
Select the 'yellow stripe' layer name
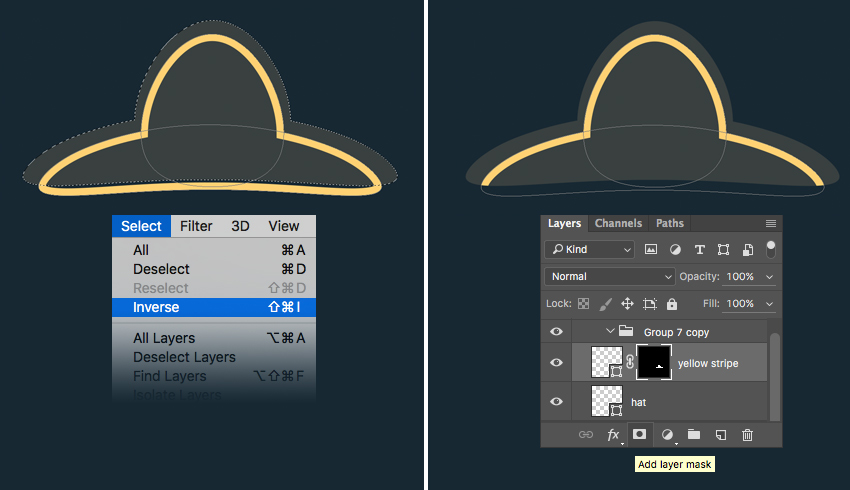click(708, 363)
